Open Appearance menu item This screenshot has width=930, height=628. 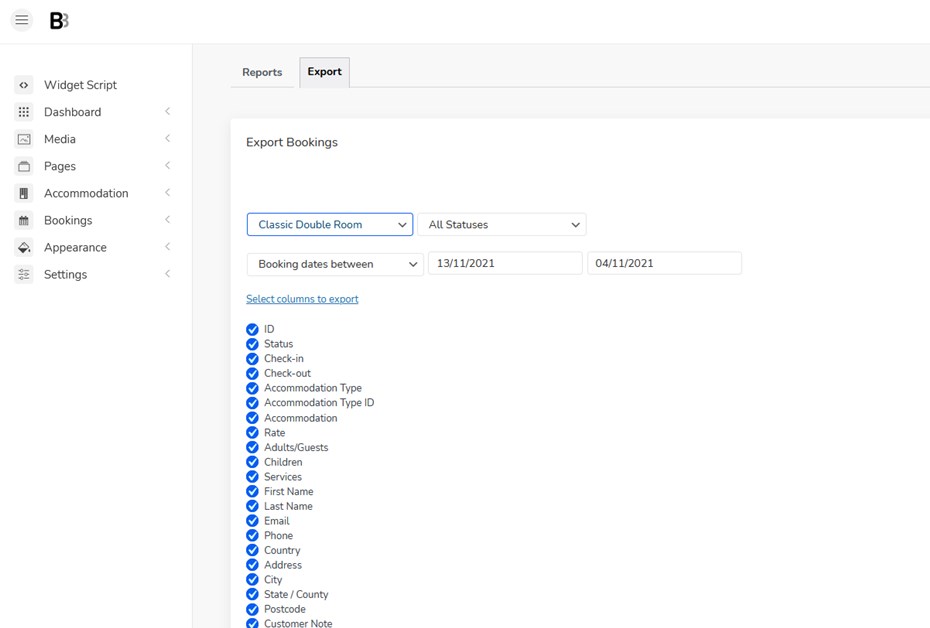pyautogui.click(x=75, y=247)
